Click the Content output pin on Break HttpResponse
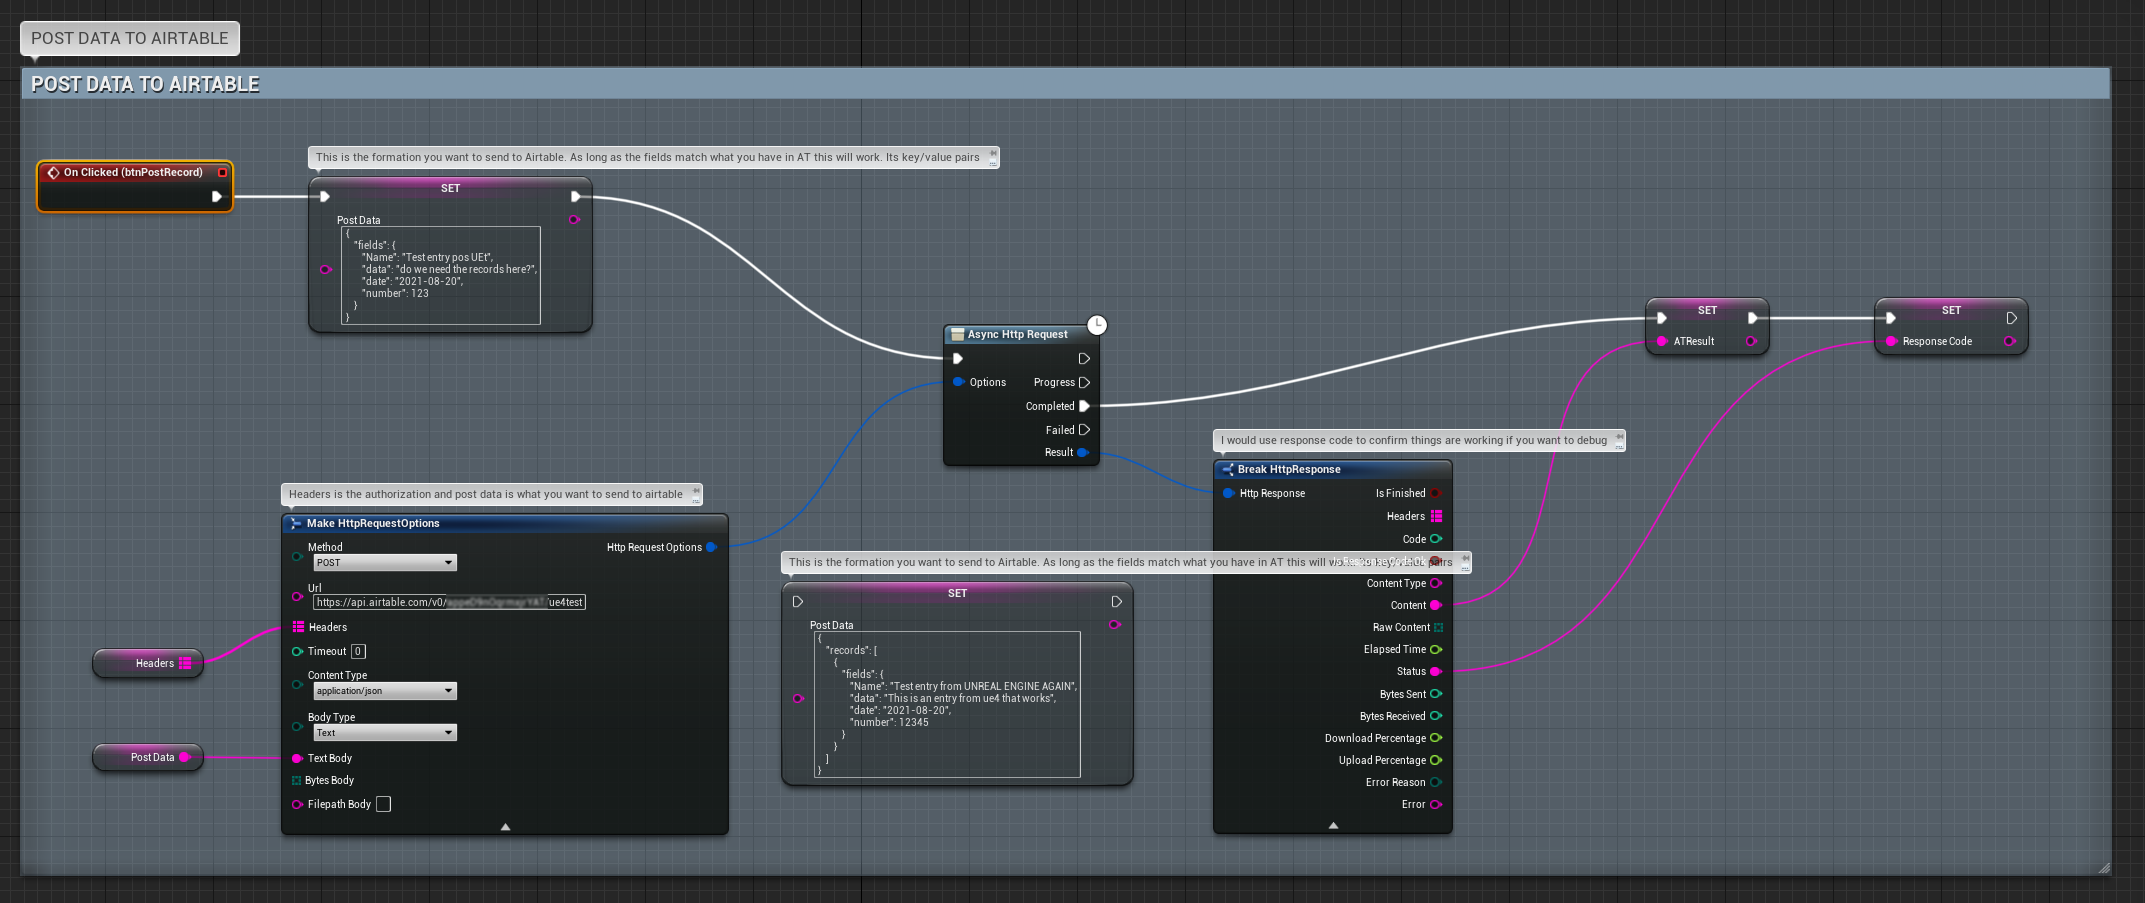The height and width of the screenshot is (903, 2145). point(1437,605)
